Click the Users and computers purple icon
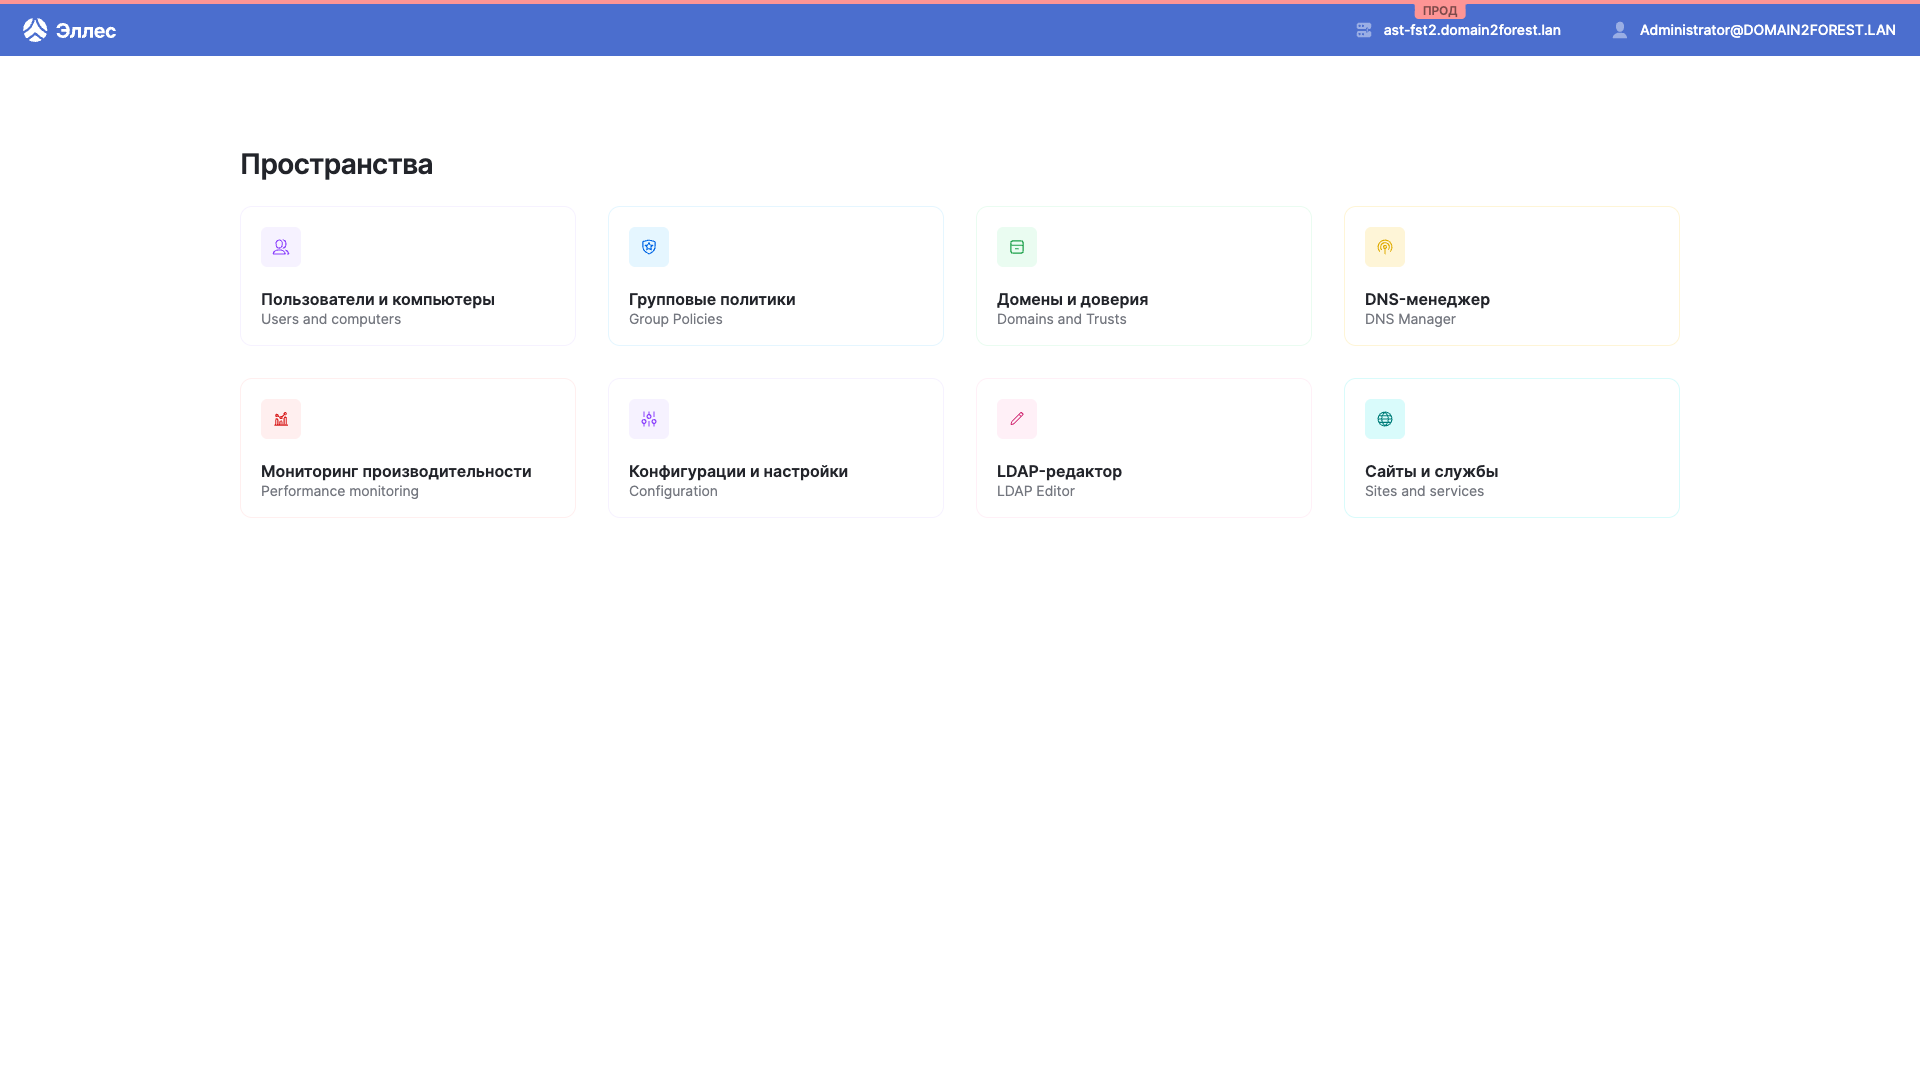The height and width of the screenshot is (1080, 1920). [281, 247]
